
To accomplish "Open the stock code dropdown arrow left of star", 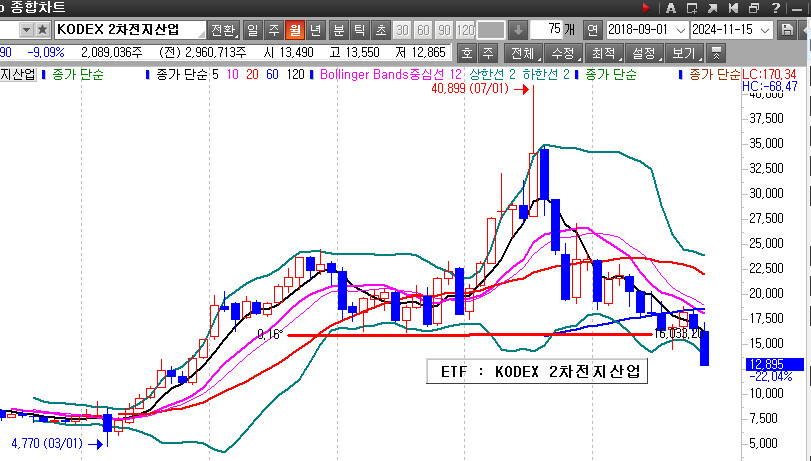I will (x=26, y=29).
